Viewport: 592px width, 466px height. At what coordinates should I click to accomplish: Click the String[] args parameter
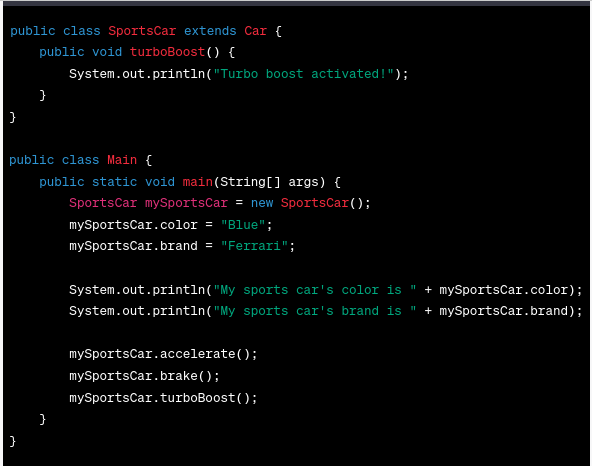click(269, 182)
